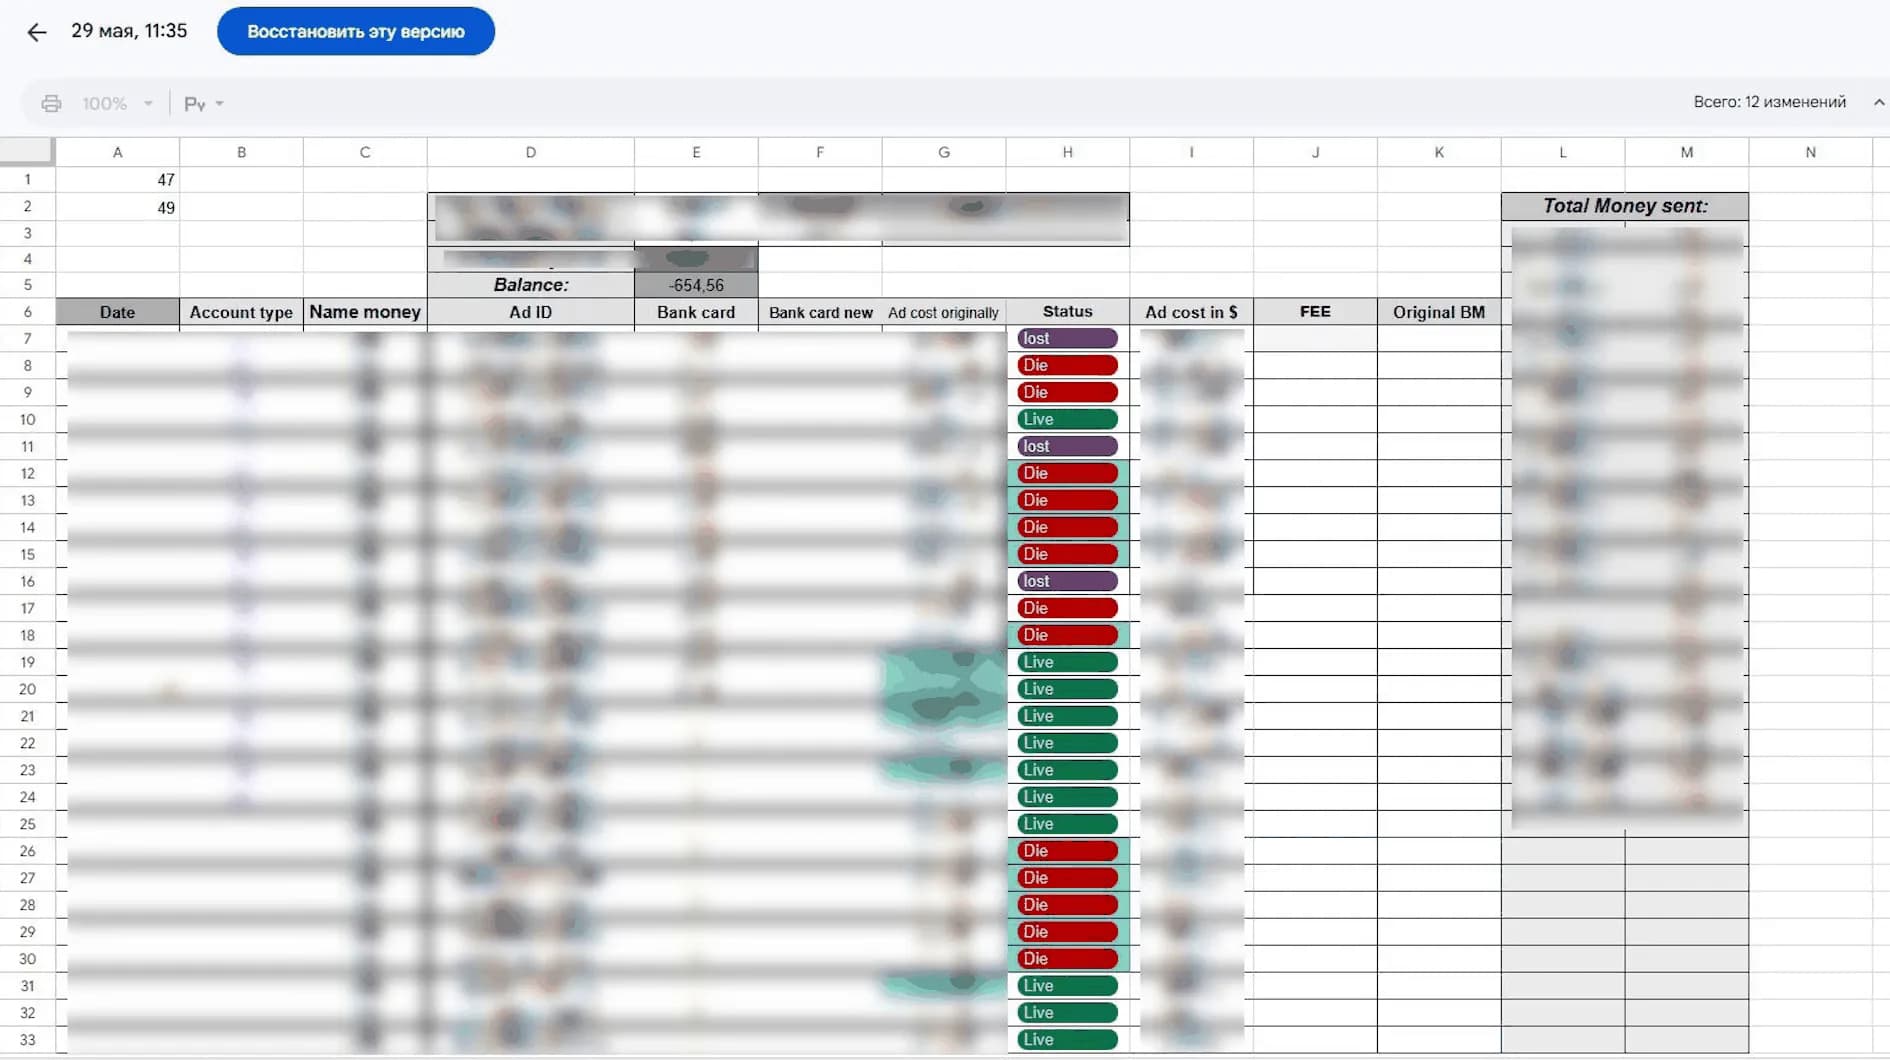Click the Original BM heading cell

(1439, 312)
